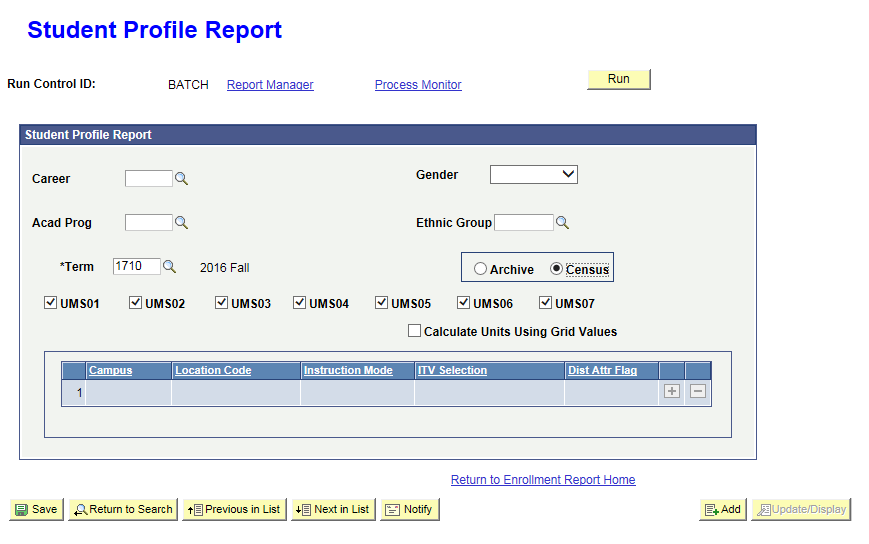Go to Next in List
This screenshot has height=544, width=869.
tap(333, 509)
